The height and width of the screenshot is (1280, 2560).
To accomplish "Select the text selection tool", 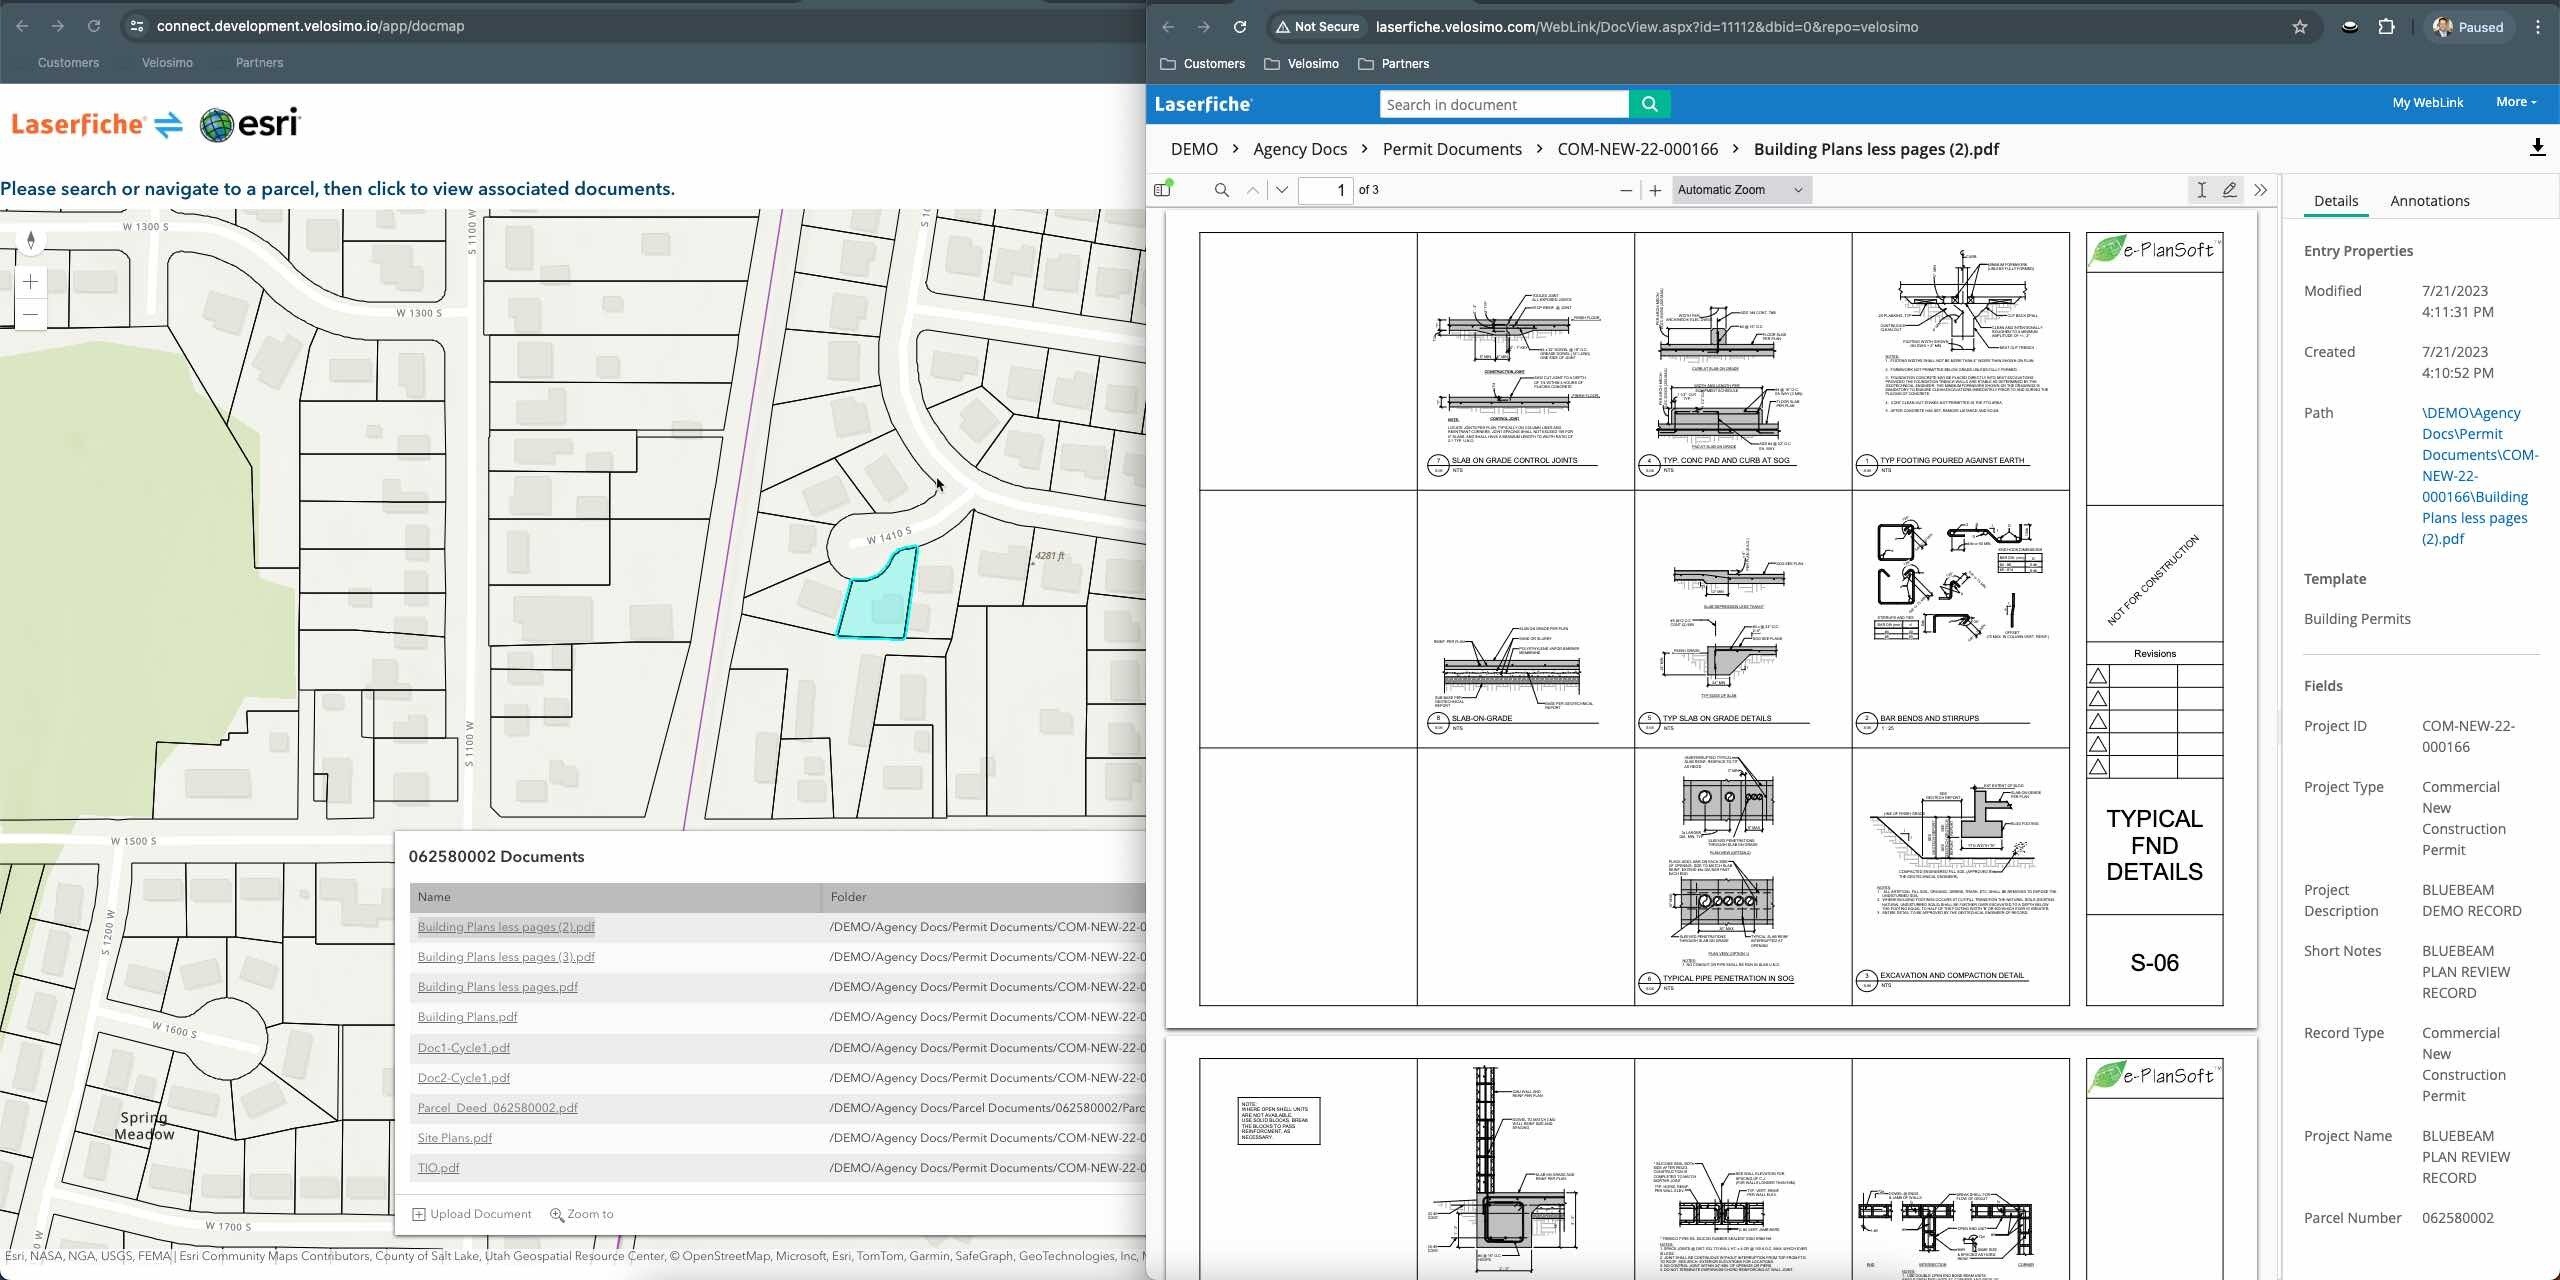I will point(2201,190).
